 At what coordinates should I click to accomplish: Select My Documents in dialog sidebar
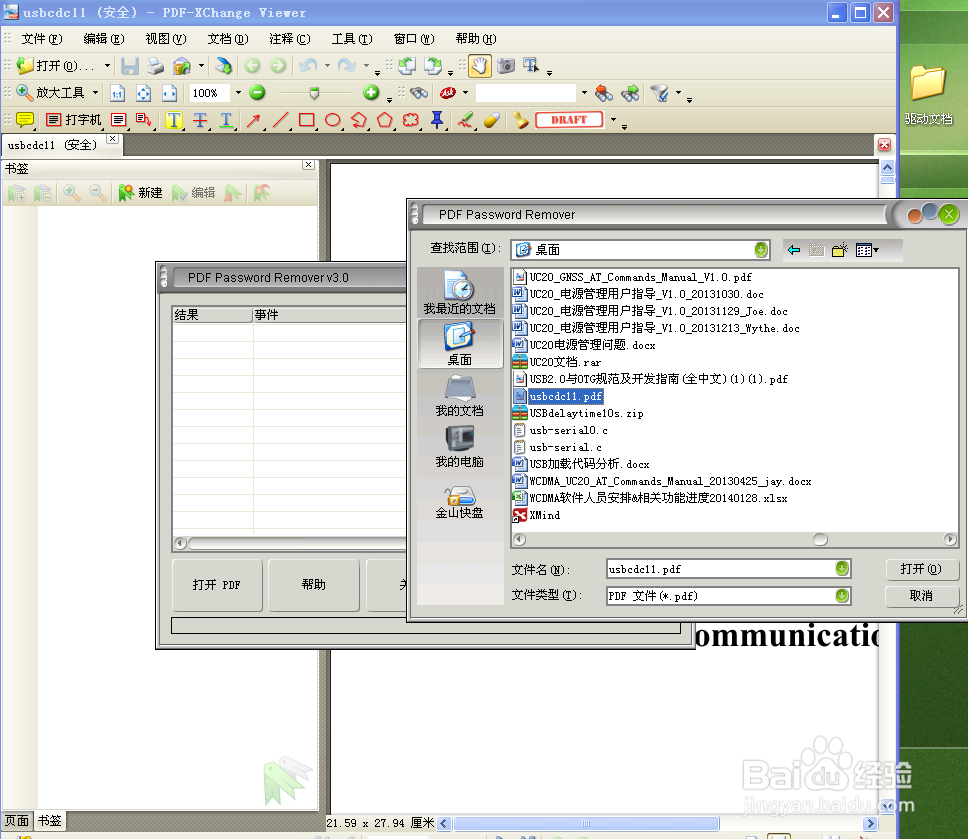coord(460,396)
